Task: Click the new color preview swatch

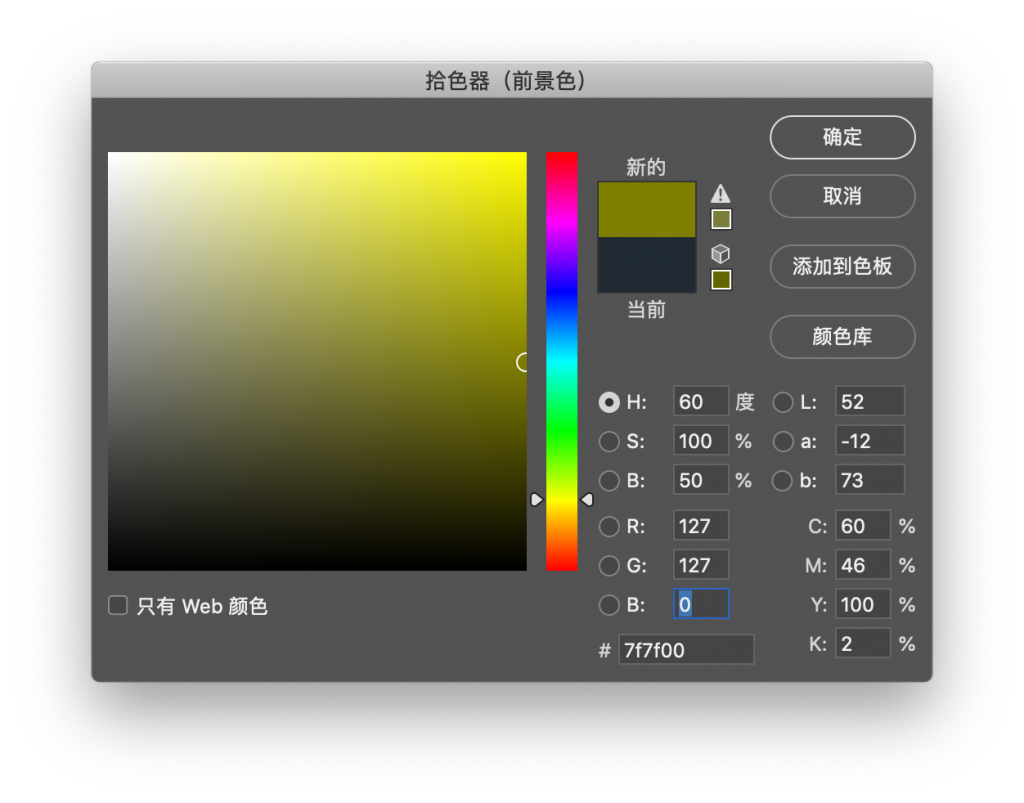Action: pos(646,209)
